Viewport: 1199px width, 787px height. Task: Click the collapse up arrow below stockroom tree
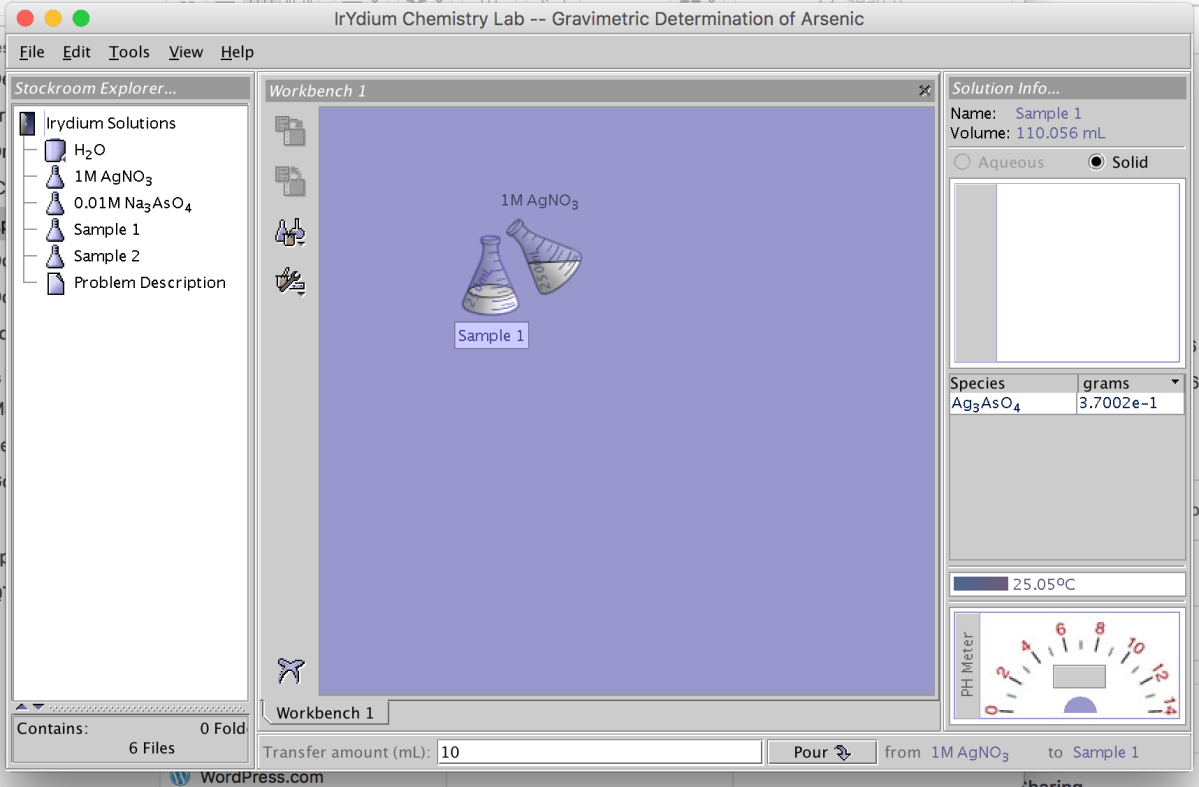pos(21,707)
